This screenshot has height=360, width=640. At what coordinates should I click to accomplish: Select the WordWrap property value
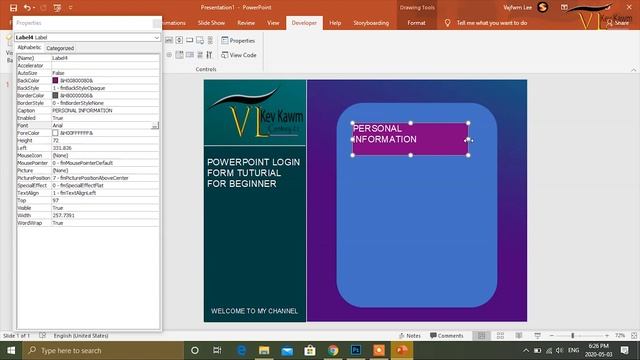pyautogui.click(x=105, y=223)
